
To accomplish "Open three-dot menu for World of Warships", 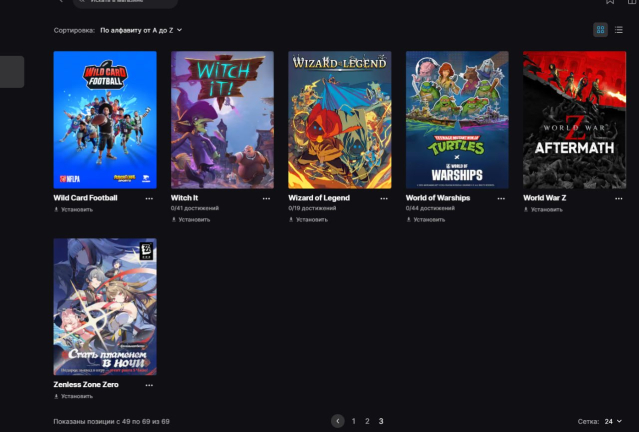I will tap(501, 199).
